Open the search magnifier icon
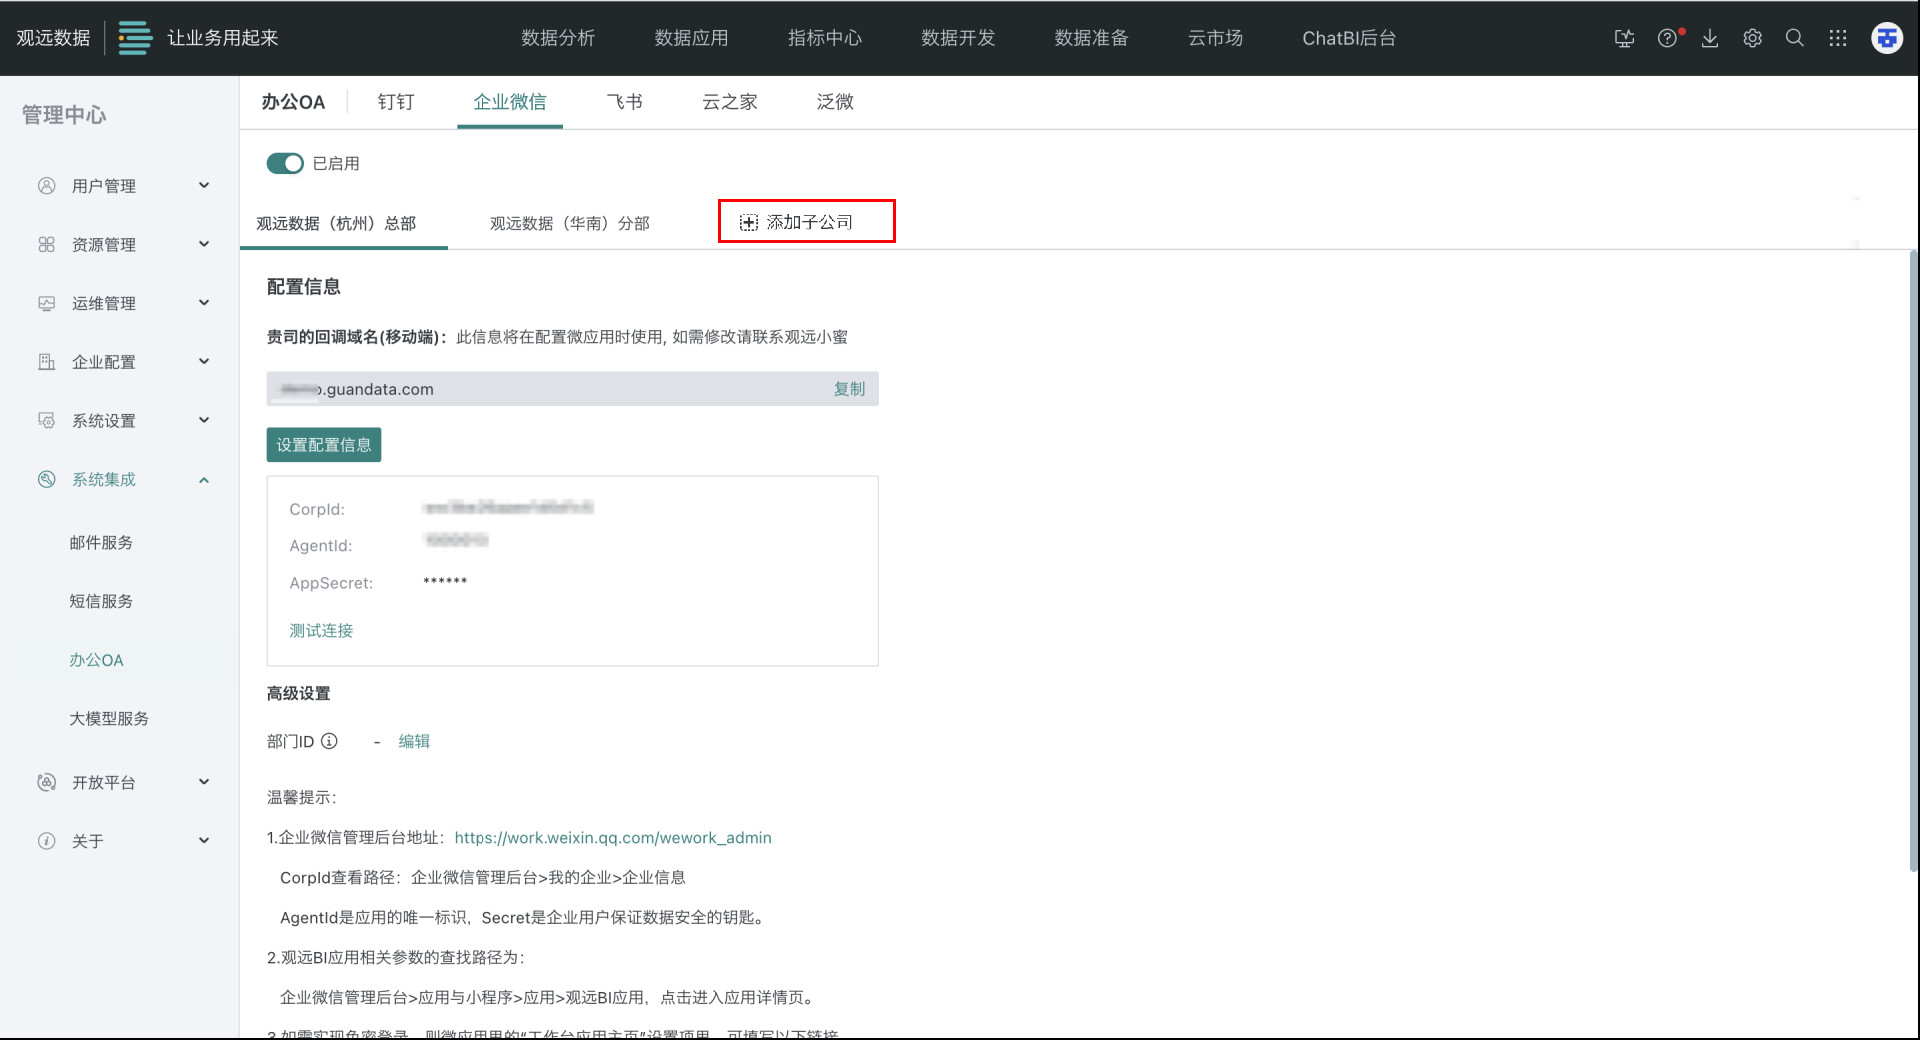The width and height of the screenshot is (1920, 1040). point(1795,38)
